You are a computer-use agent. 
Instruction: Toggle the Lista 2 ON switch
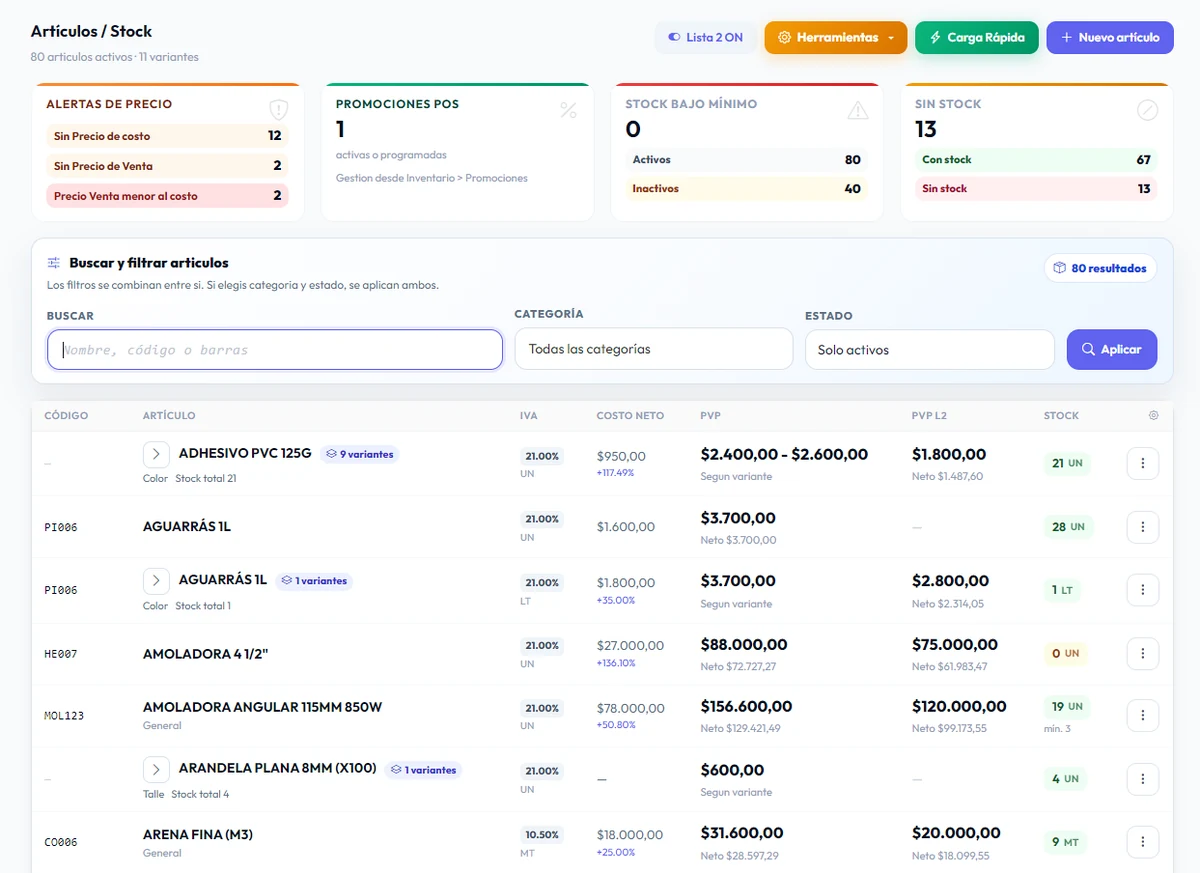[x=706, y=37]
